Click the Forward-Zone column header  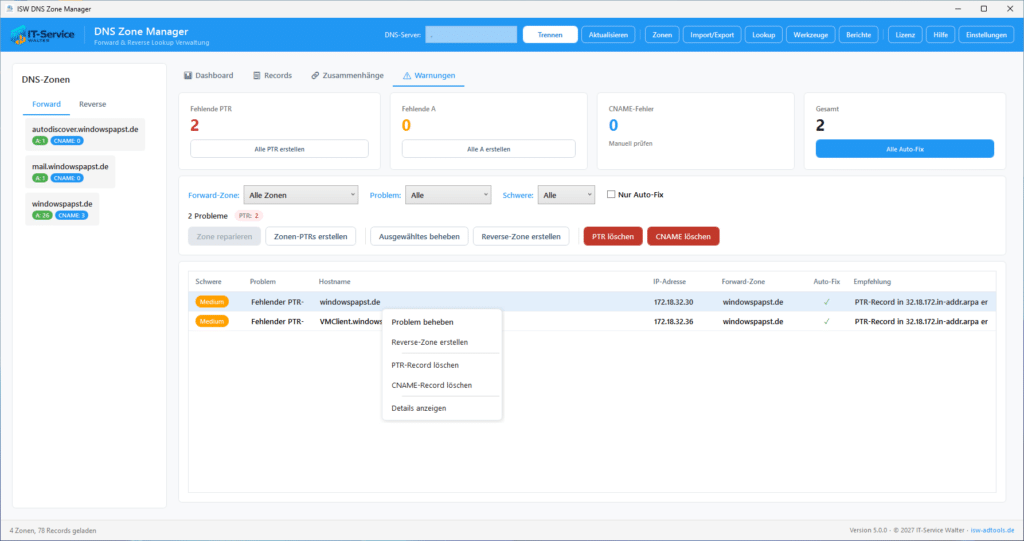pos(743,282)
